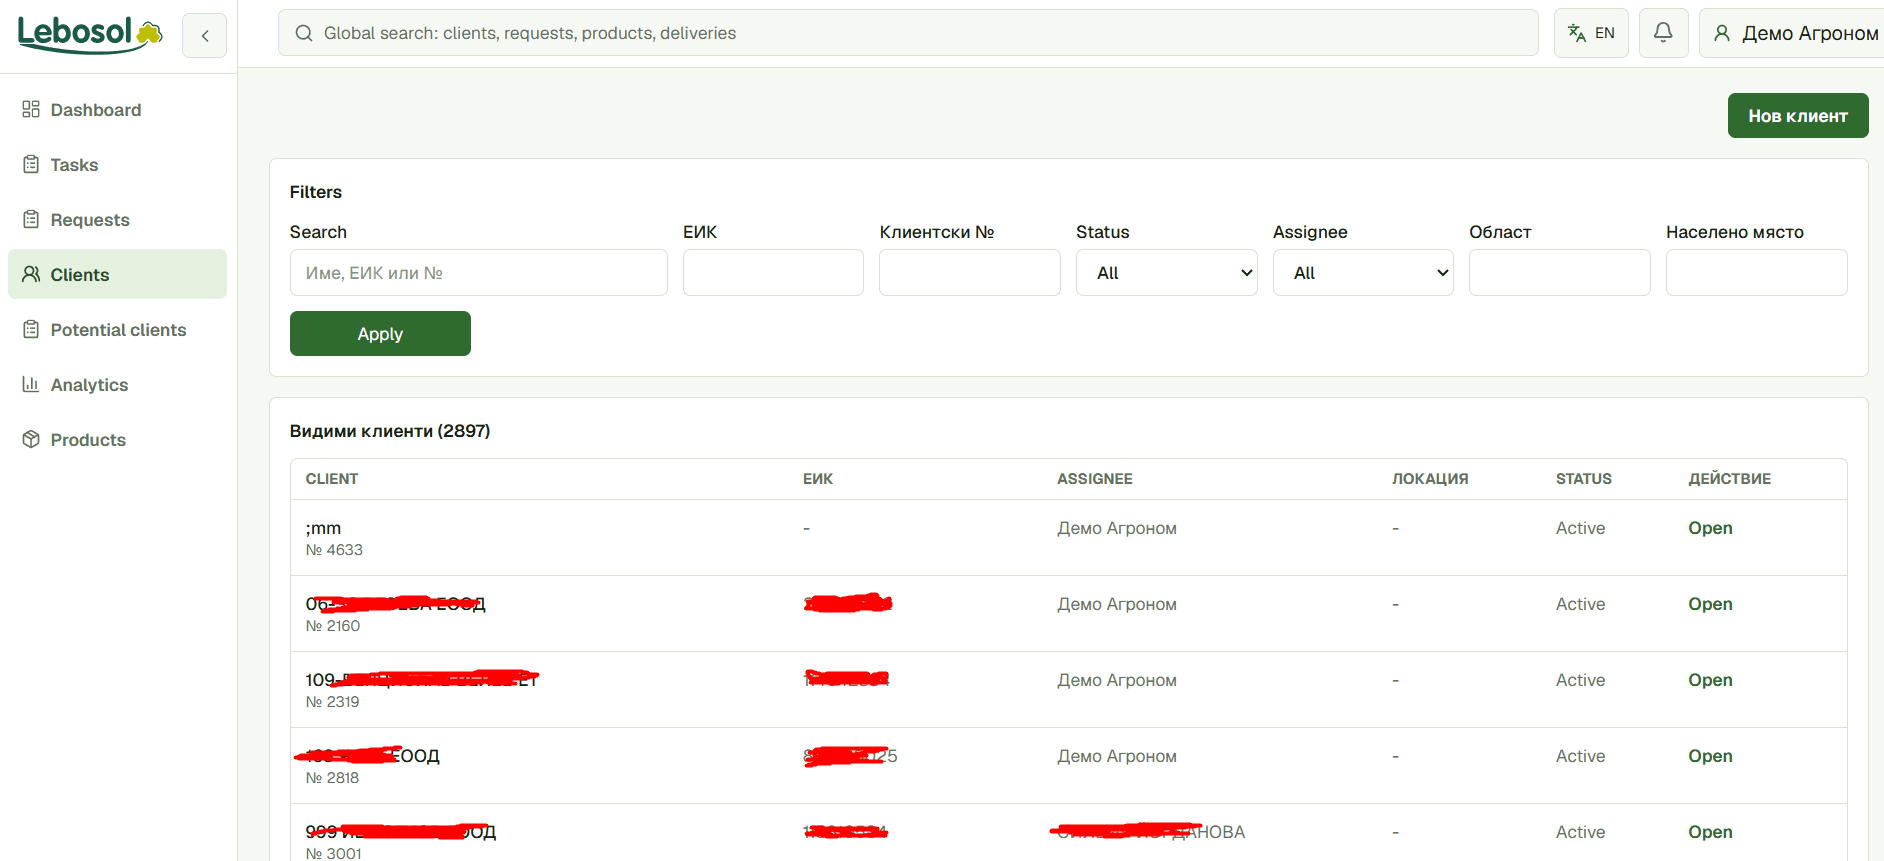1884x861 pixels.
Task: Click the Населено място filter input
Action: tap(1757, 273)
